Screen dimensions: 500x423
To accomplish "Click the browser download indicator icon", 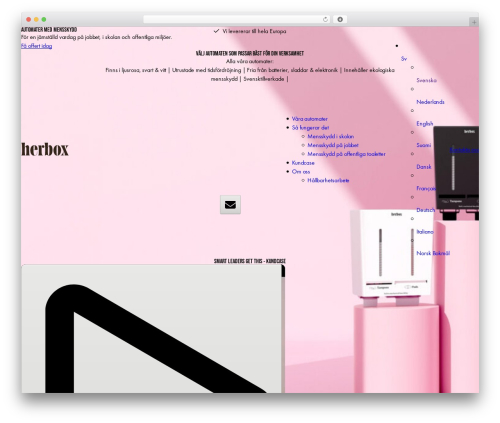I will 340,19.
